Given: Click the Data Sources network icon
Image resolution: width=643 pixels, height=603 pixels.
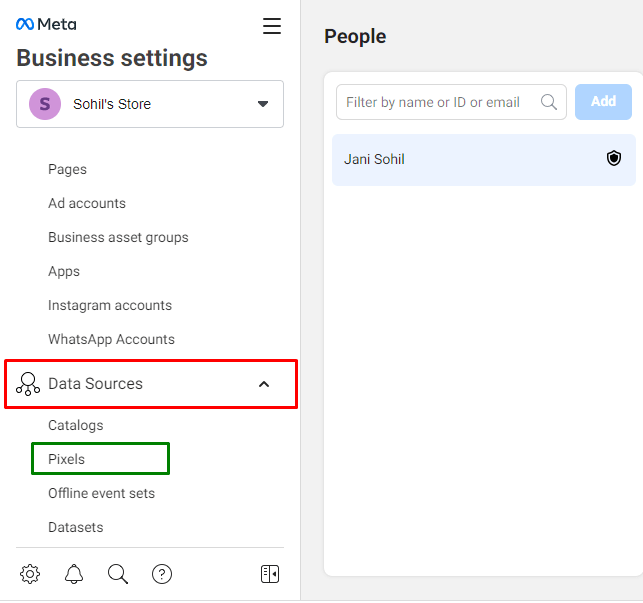Looking at the screenshot, I should pyautogui.click(x=28, y=384).
